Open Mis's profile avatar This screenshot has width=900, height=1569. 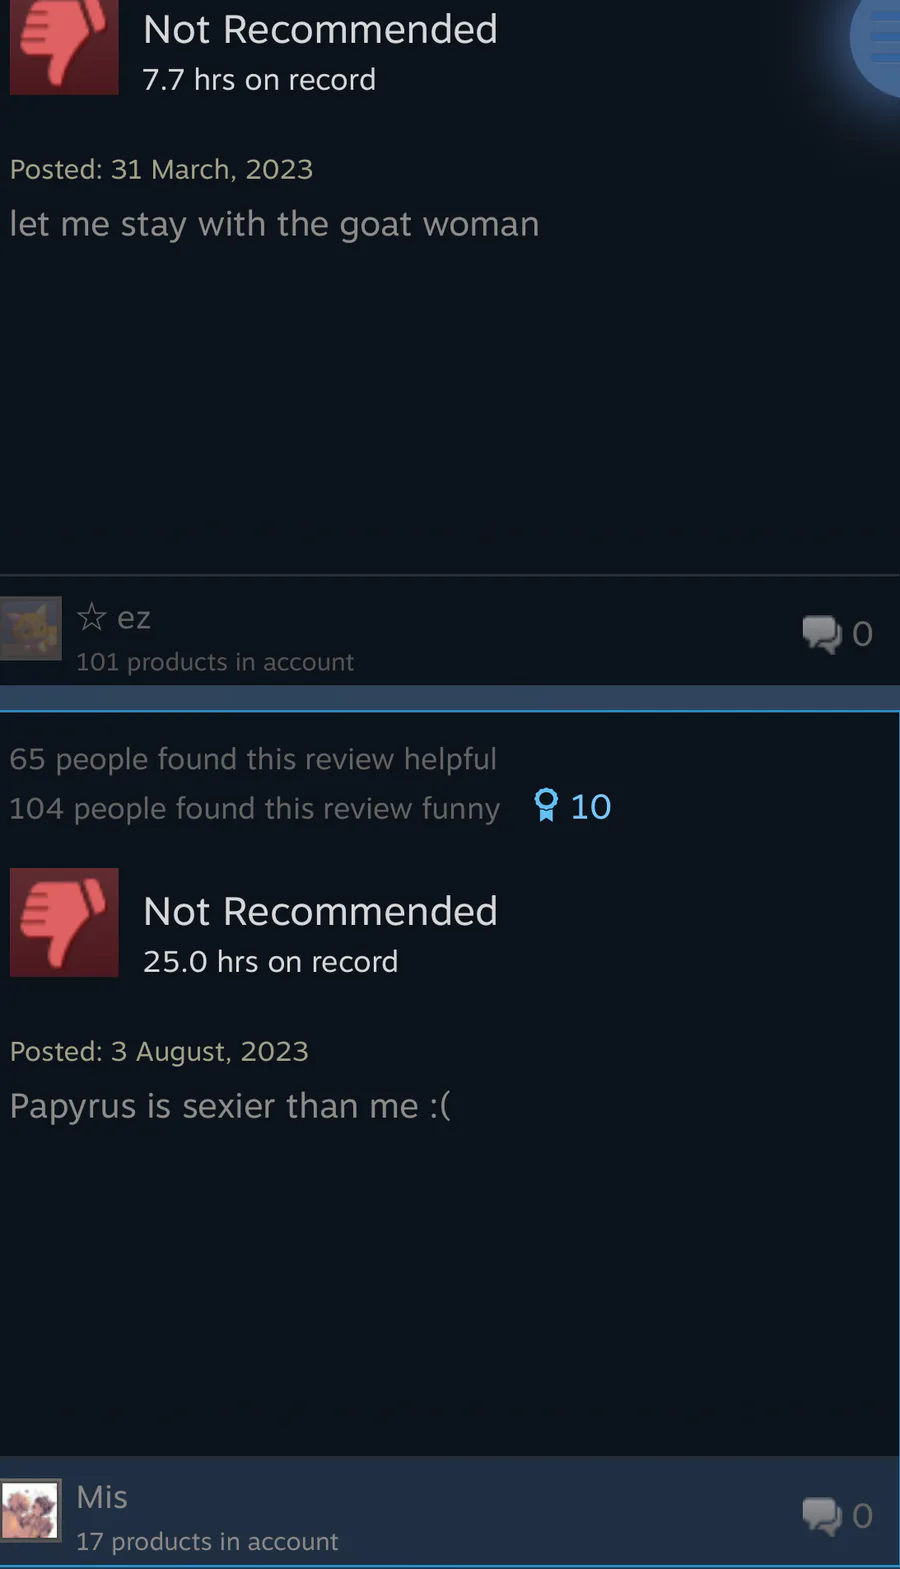31,1510
